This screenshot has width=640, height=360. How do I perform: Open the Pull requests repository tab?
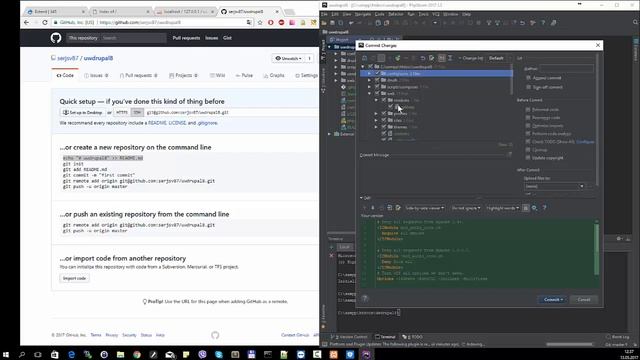[x=138, y=76]
